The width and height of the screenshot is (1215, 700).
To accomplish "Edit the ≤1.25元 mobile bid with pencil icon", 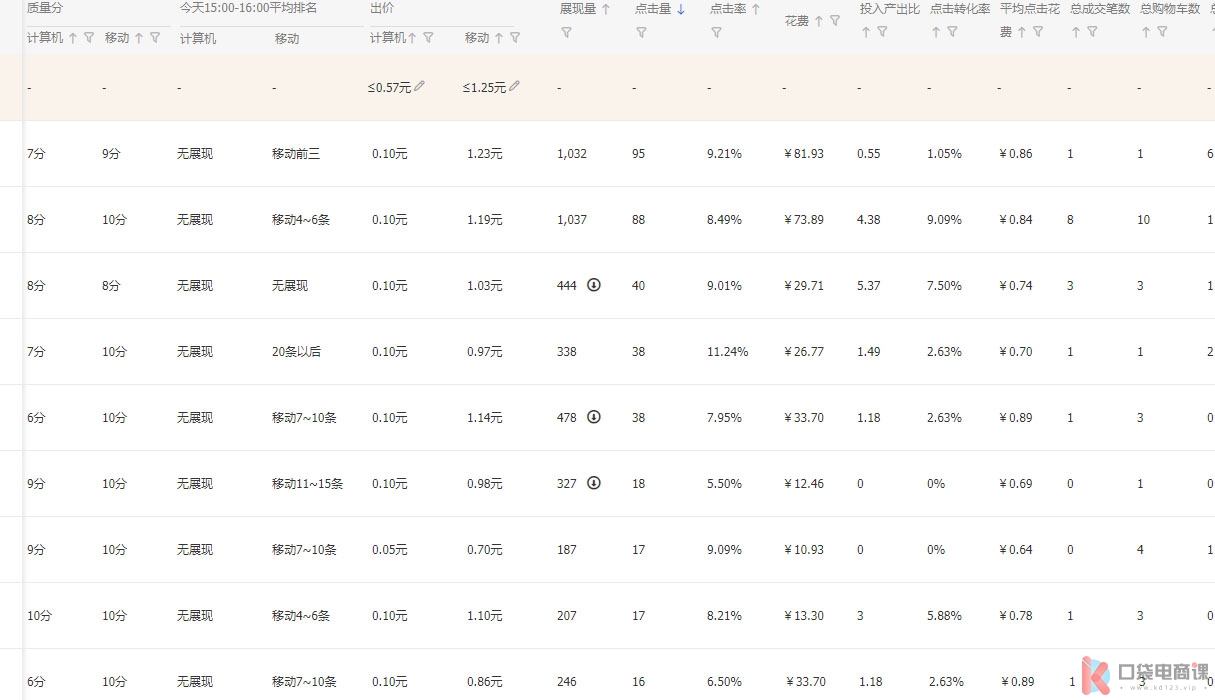I will pyautogui.click(x=514, y=87).
